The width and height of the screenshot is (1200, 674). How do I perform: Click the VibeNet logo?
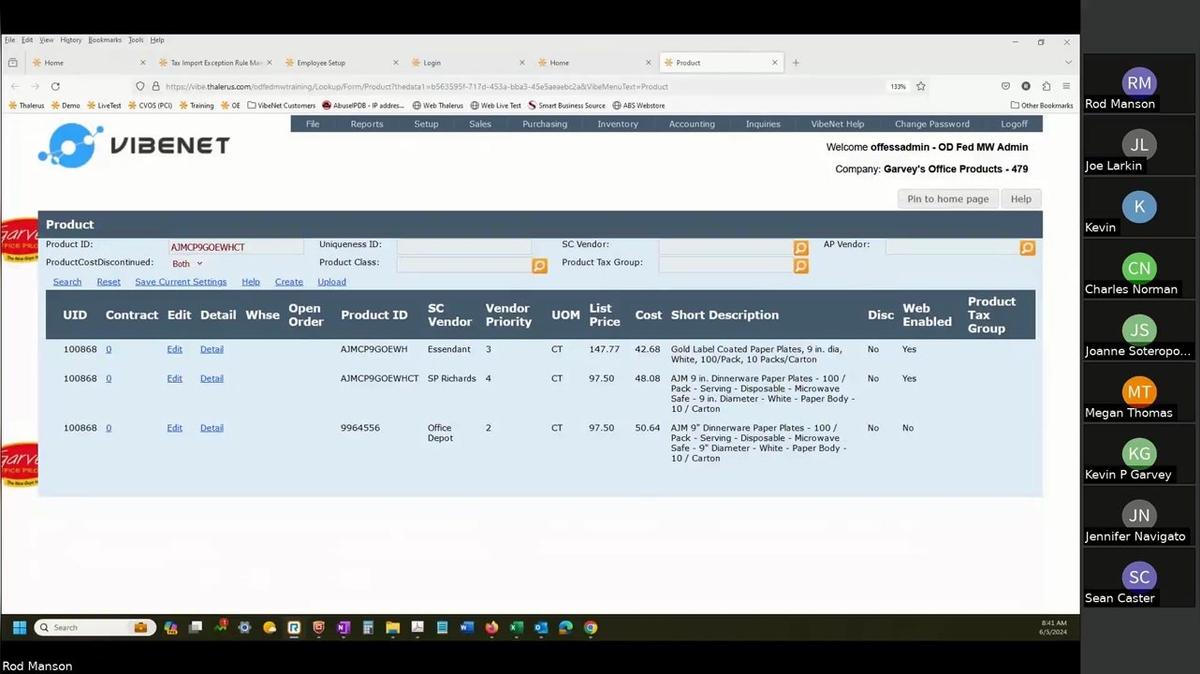tap(134, 145)
